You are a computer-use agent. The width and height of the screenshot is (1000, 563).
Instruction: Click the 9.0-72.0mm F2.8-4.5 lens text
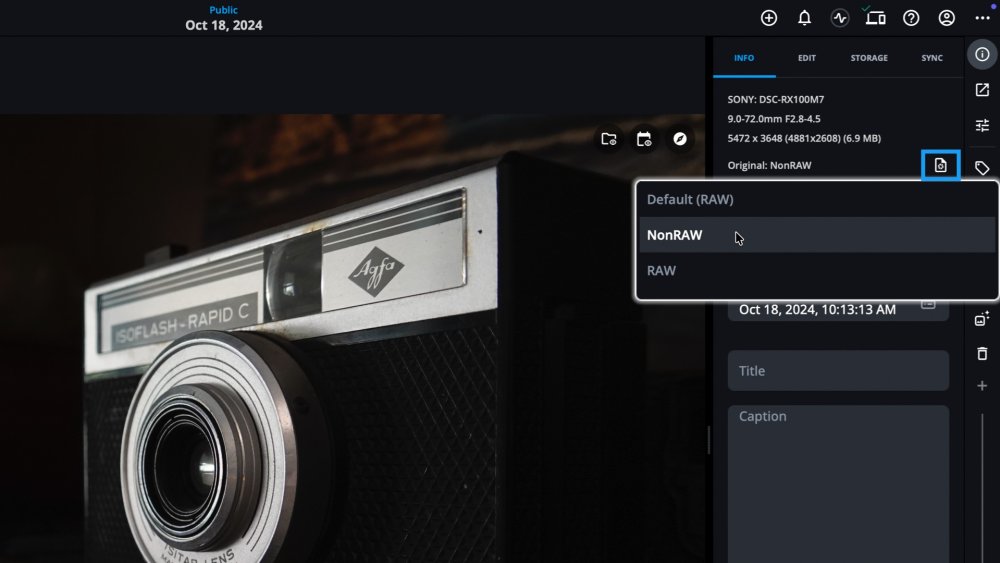point(774,119)
